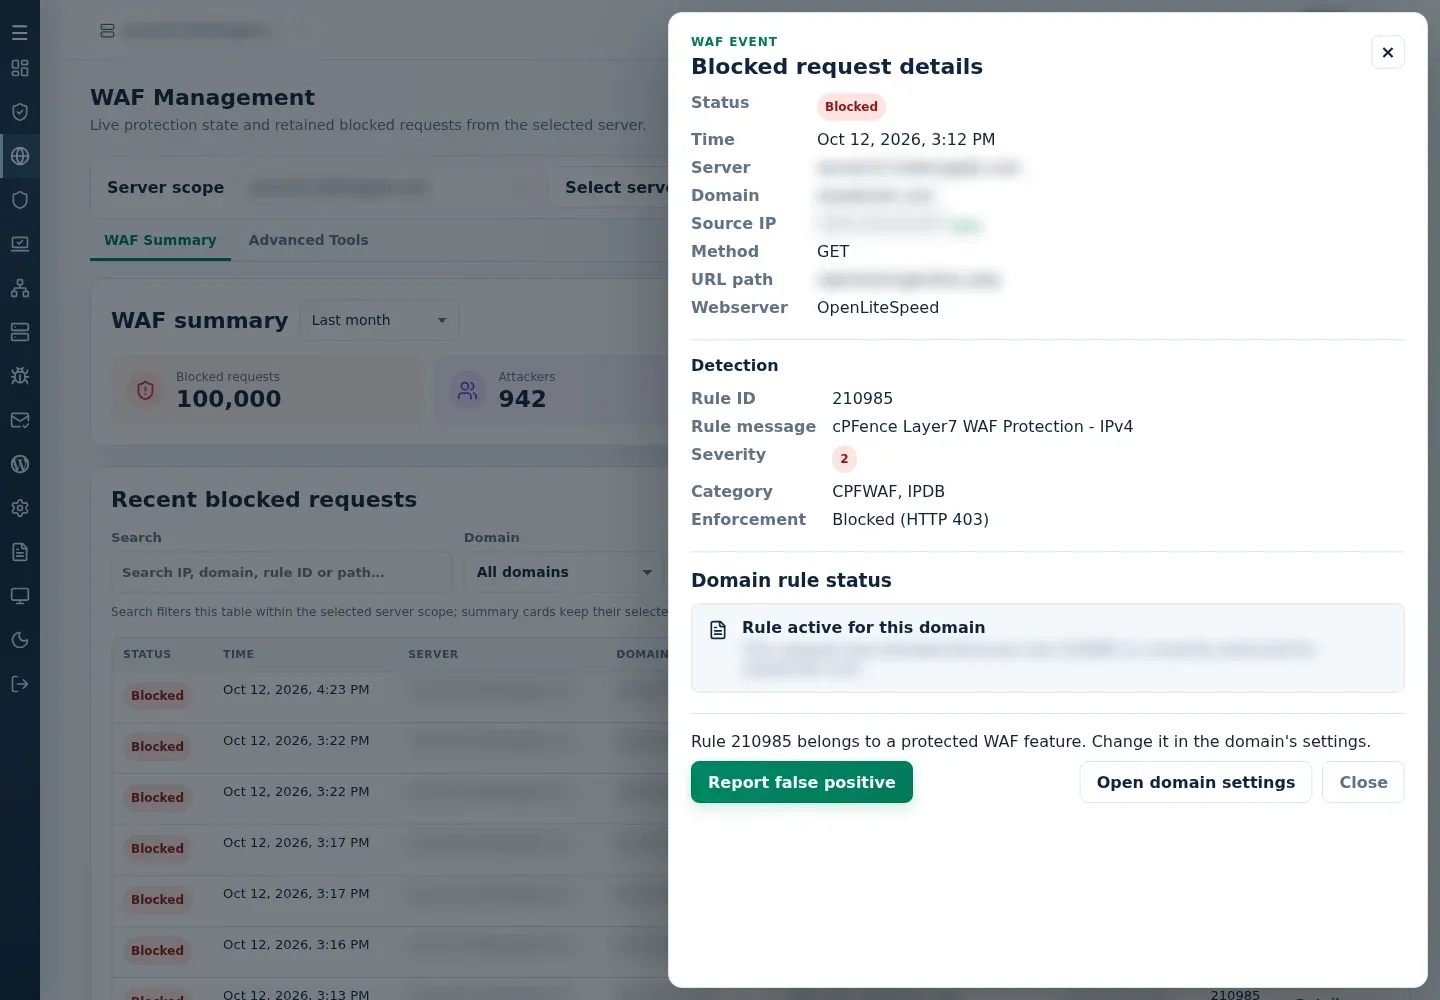Image resolution: width=1440 pixels, height=1000 pixels.
Task: Click the document icon beside 'Rule active for this domain'
Action: (718, 630)
